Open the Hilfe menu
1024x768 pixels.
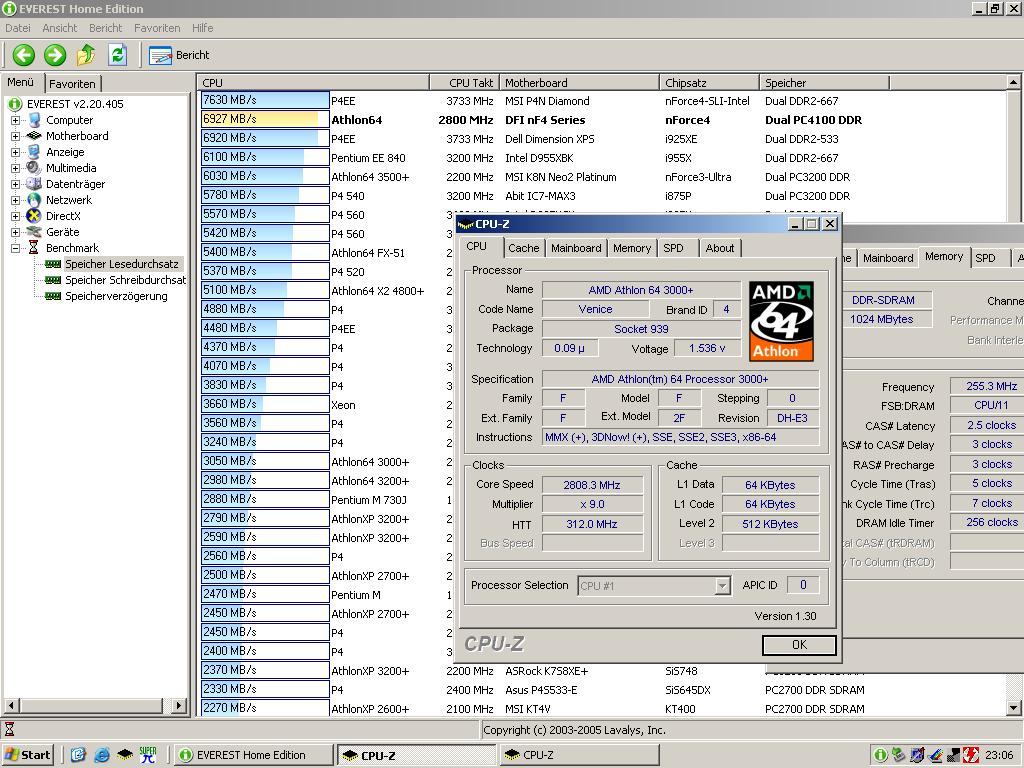click(x=202, y=28)
